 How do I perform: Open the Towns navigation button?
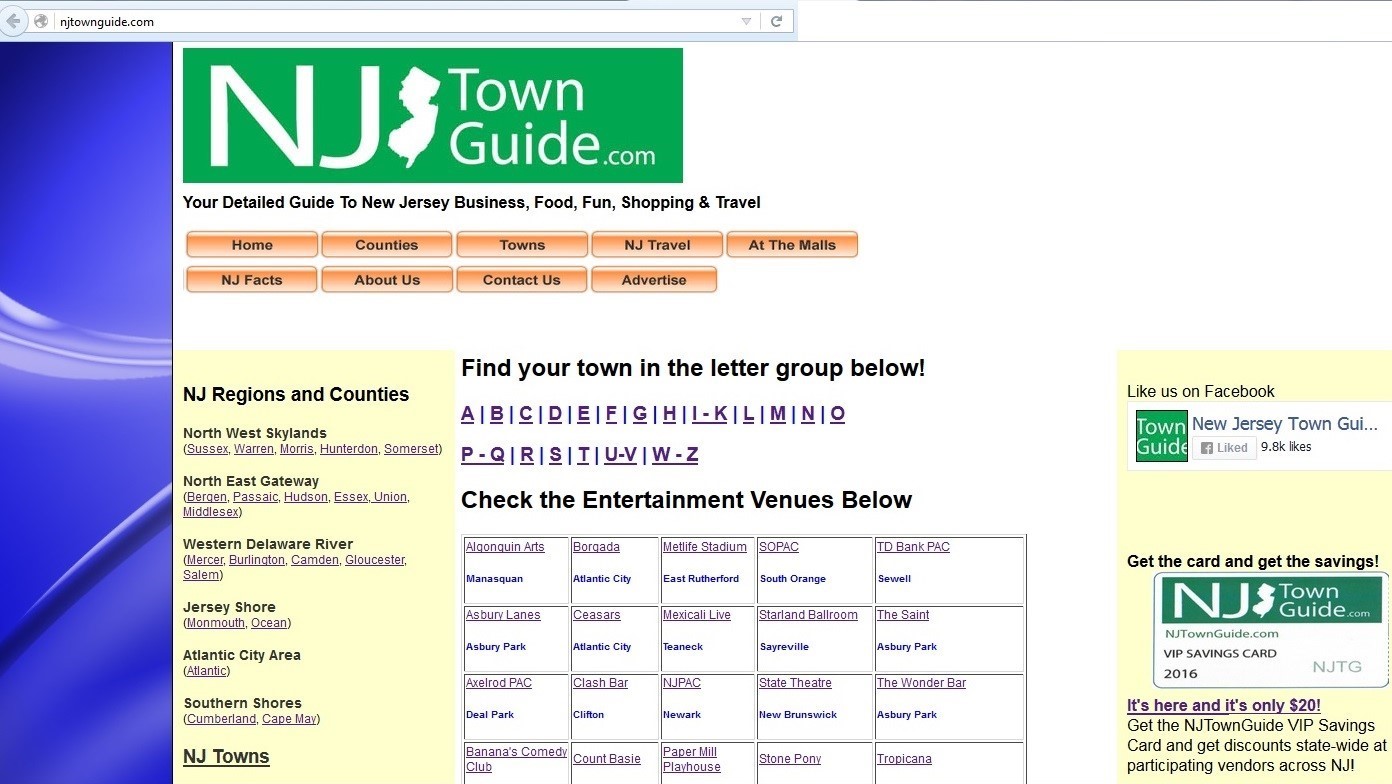pyautogui.click(x=522, y=245)
